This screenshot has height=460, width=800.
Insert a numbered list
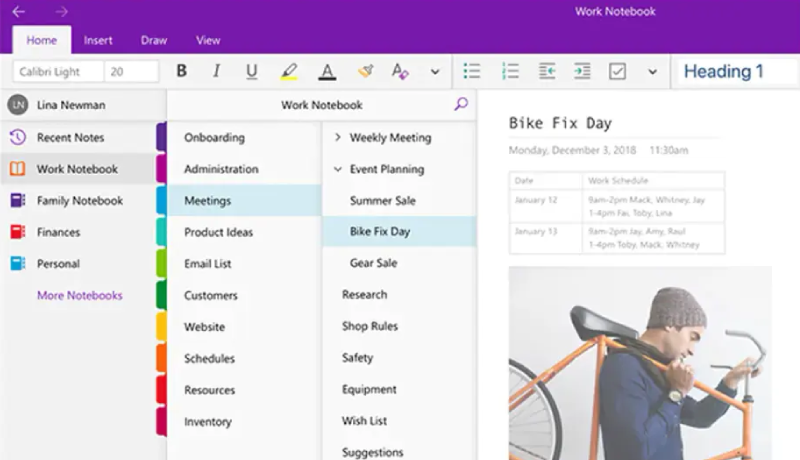click(510, 71)
